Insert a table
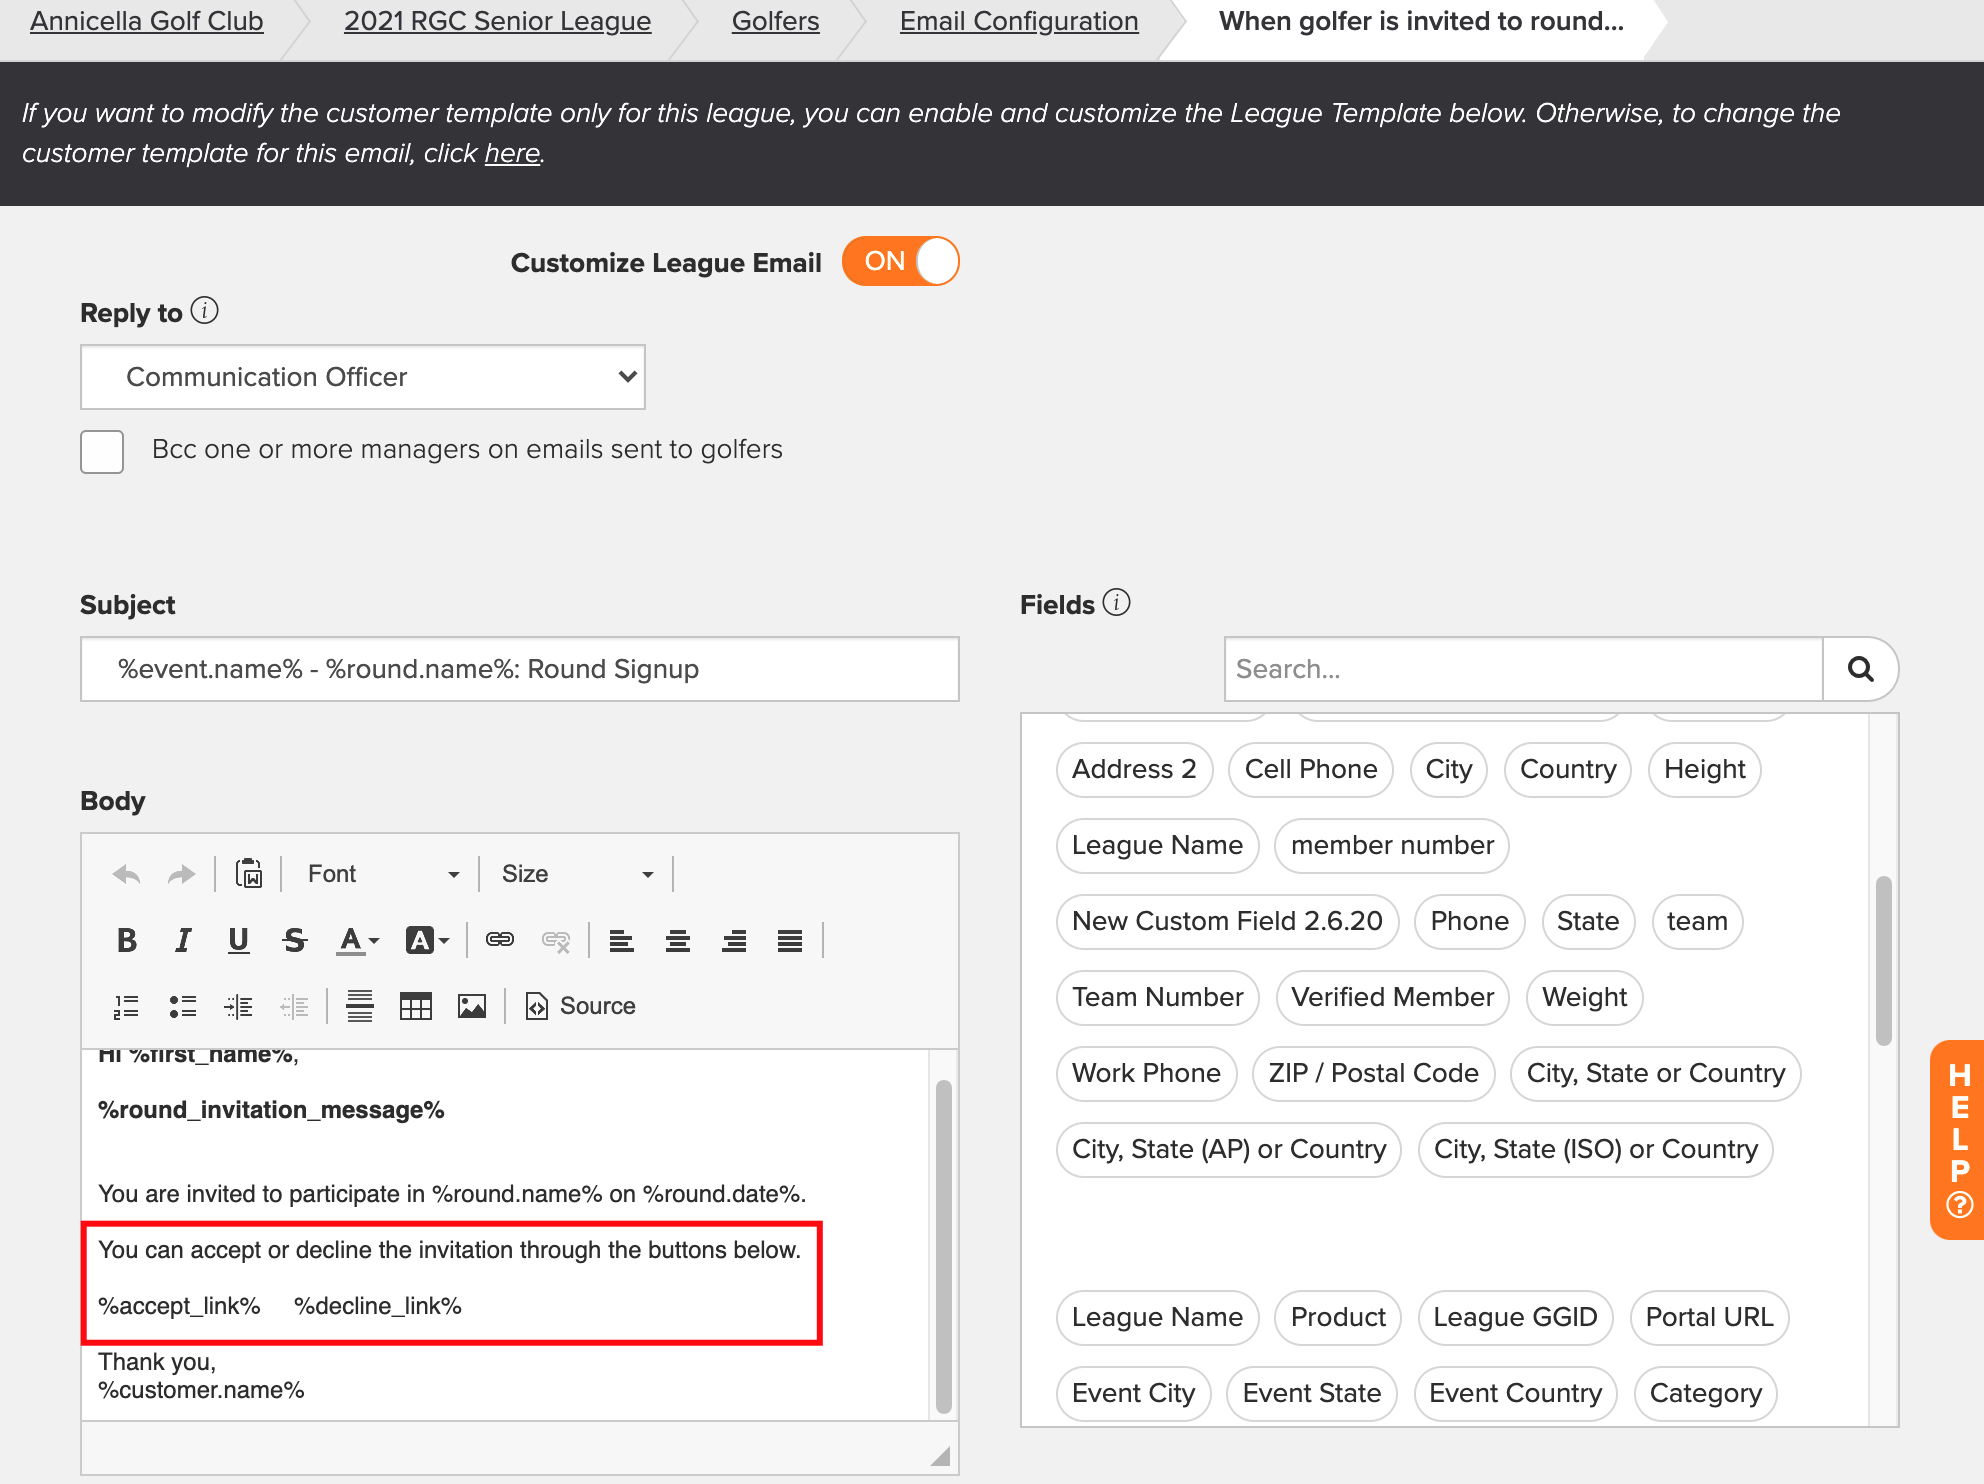Image resolution: width=1984 pixels, height=1484 pixels. 416,1006
